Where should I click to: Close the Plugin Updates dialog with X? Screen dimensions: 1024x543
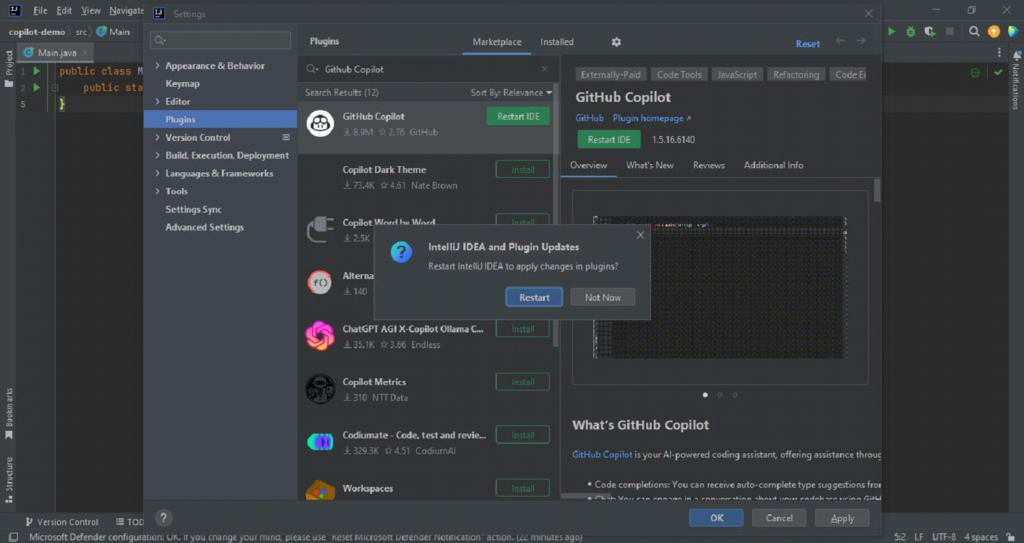(640, 235)
